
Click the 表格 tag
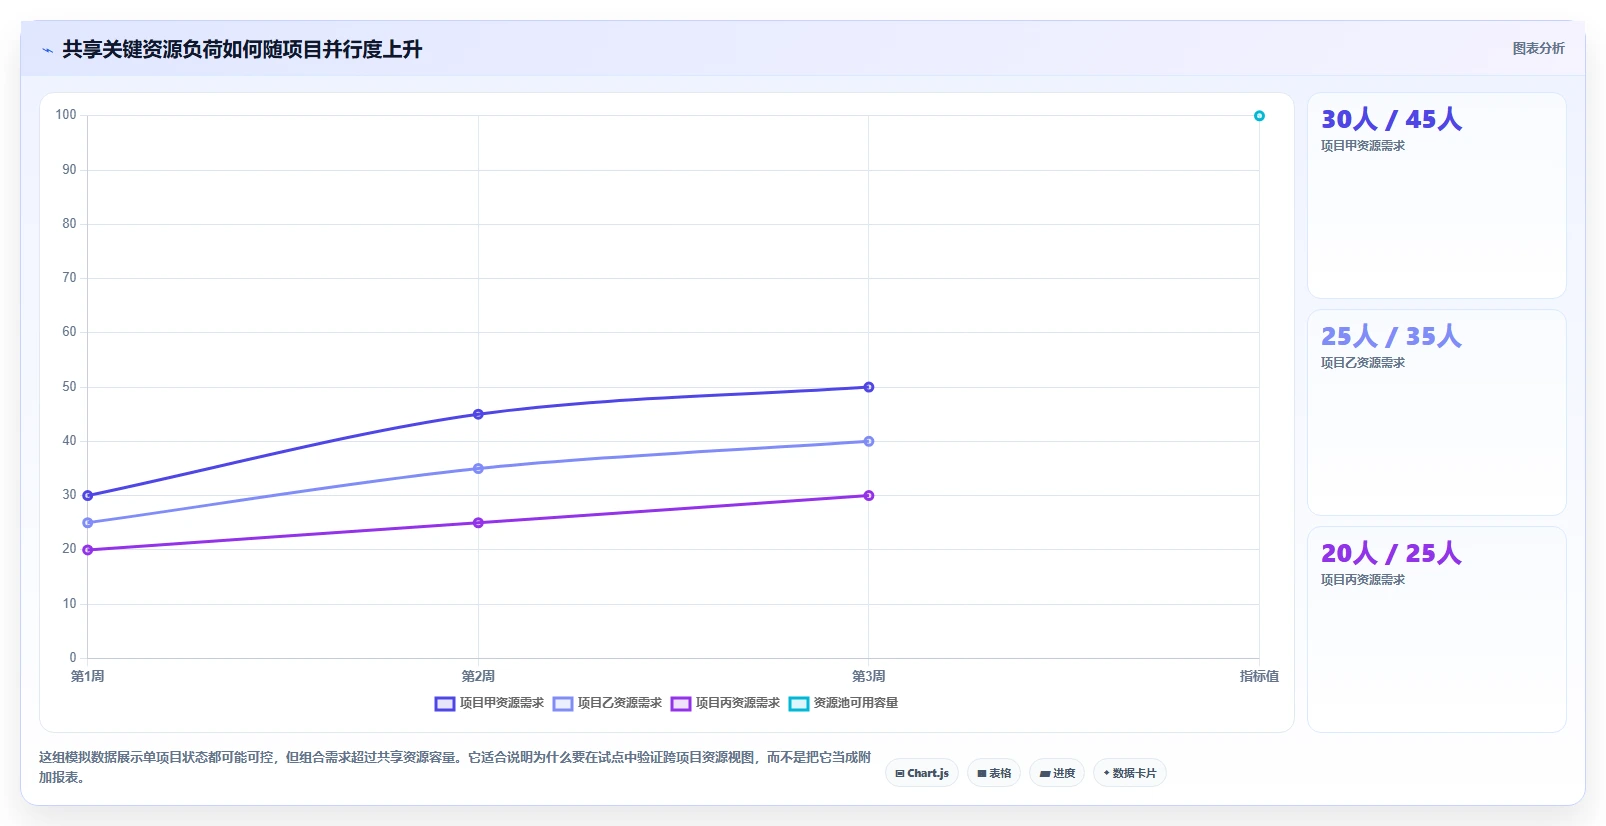[x=994, y=773]
